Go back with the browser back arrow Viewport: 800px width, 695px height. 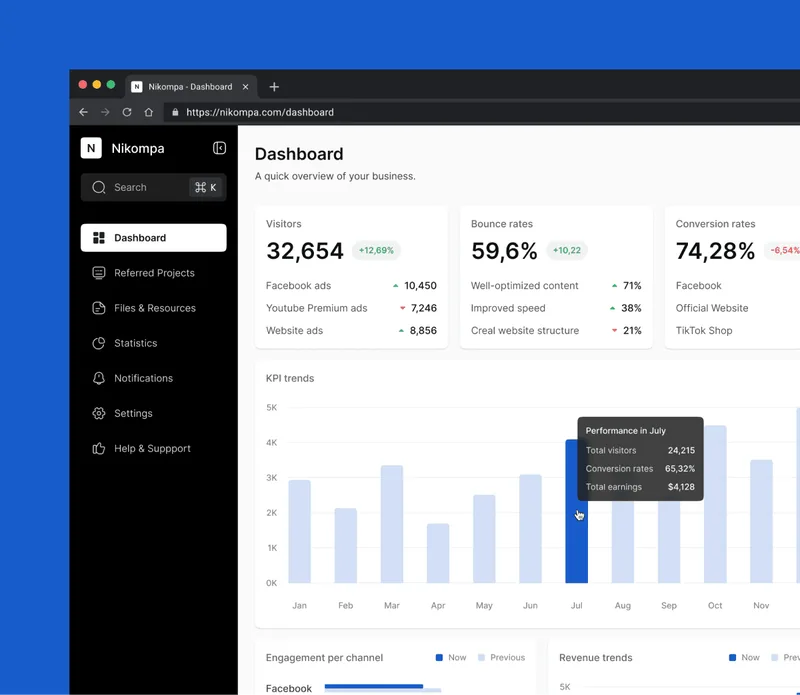pyautogui.click(x=84, y=112)
